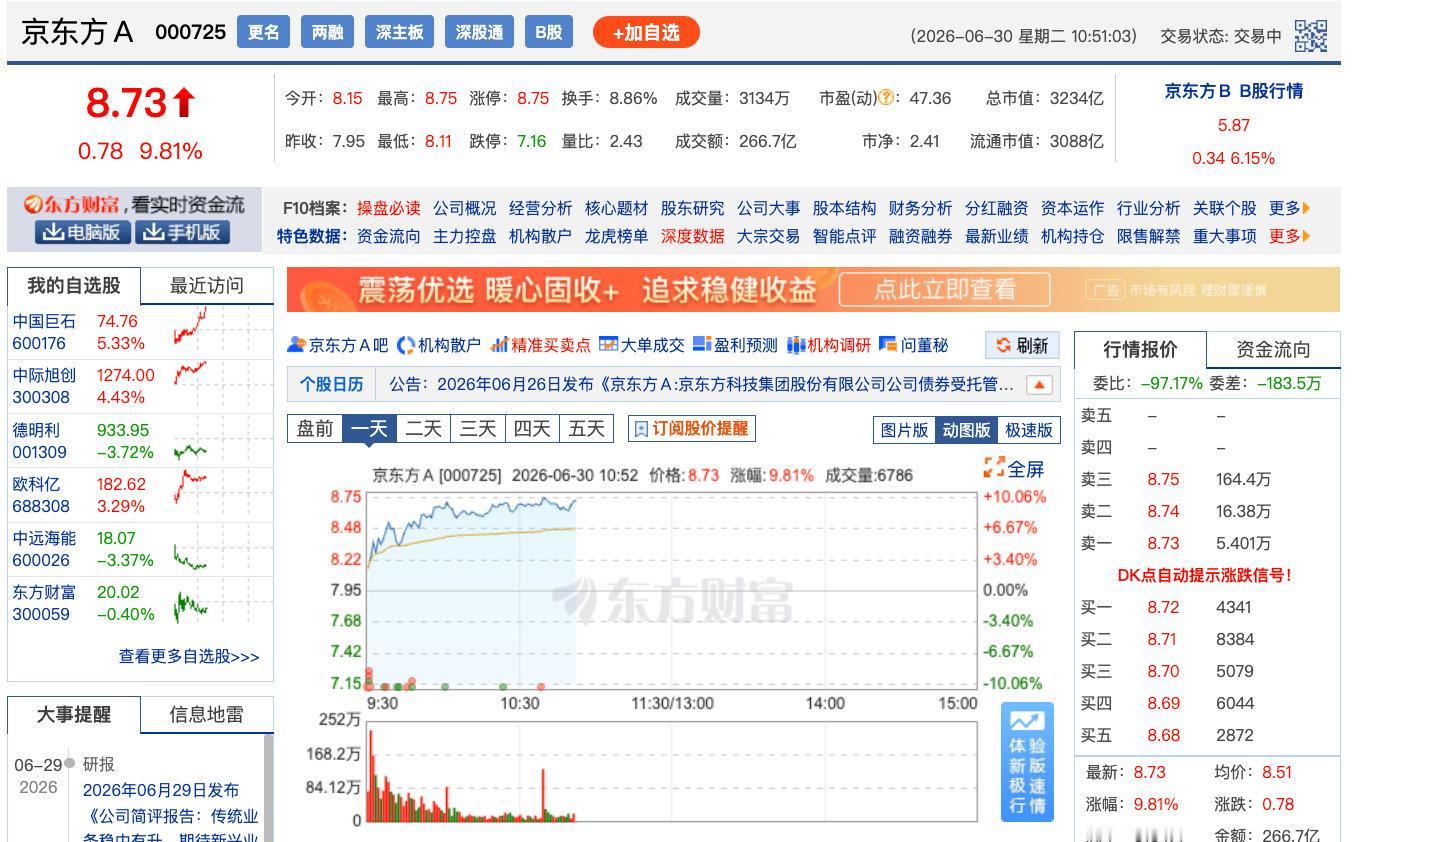This screenshot has height=842, width=1442.
Task: Open 中远海能 600026 watchlist entry
Action: (x=140, y=549)
